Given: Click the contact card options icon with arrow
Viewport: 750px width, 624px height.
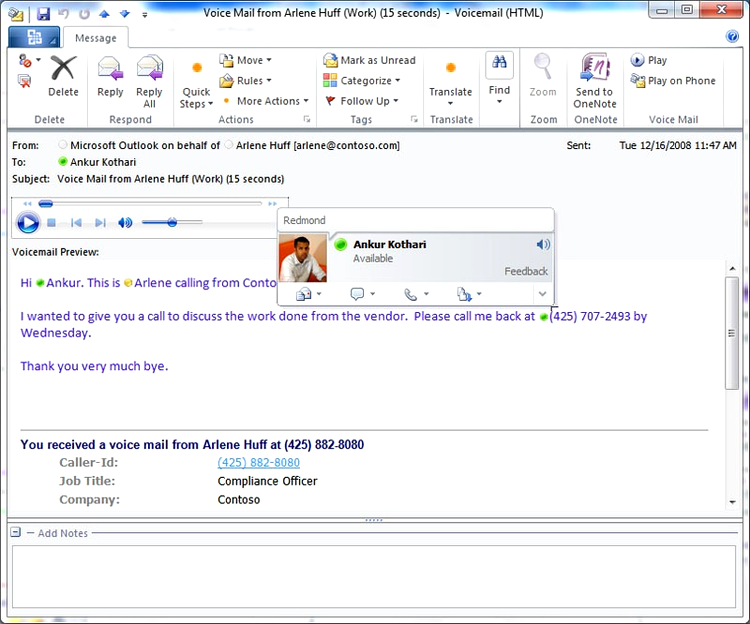Looking at the screenshot, I should (464, 294).
